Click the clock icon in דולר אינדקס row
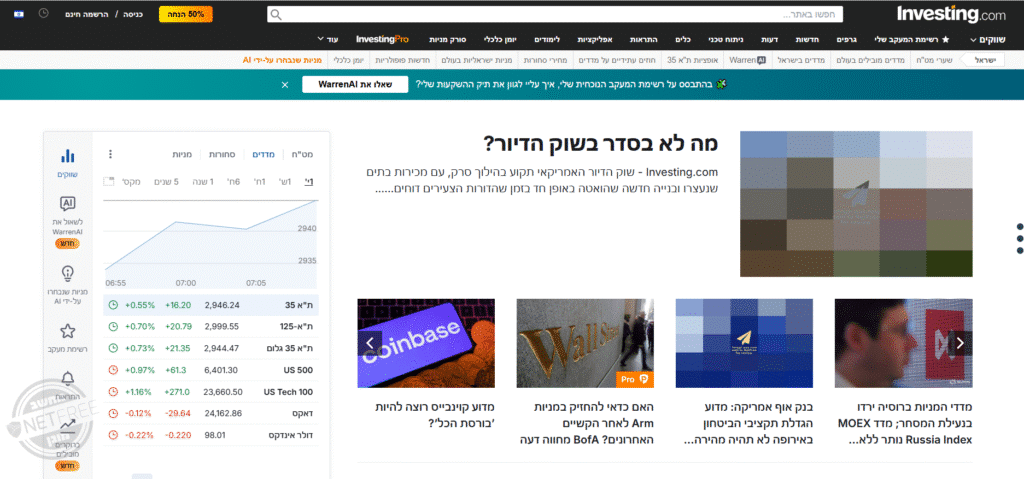Image resolution: width=1024 pixels, height=479 pixels. pos(113,435)
